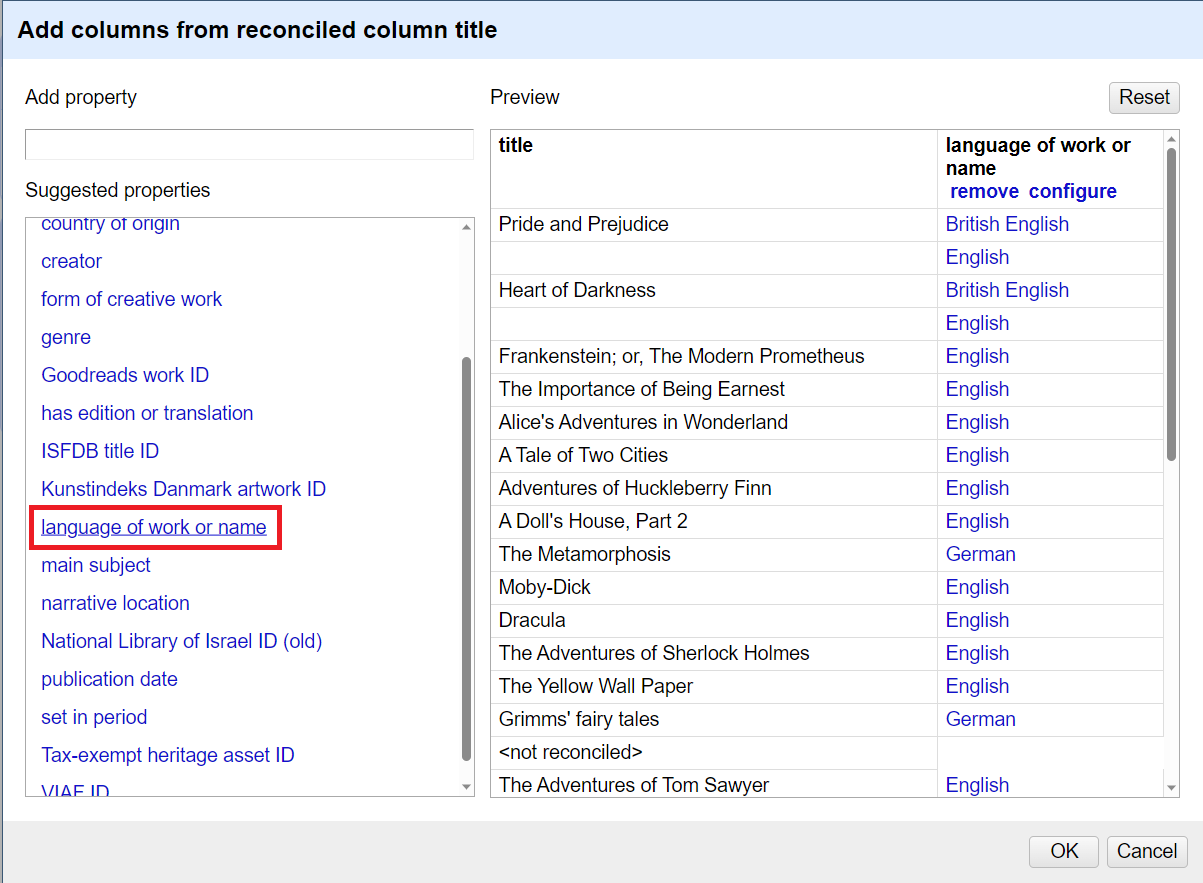Select the 'narrative location' property
This screenshot has height=883, width=1203.
[115, 603]
